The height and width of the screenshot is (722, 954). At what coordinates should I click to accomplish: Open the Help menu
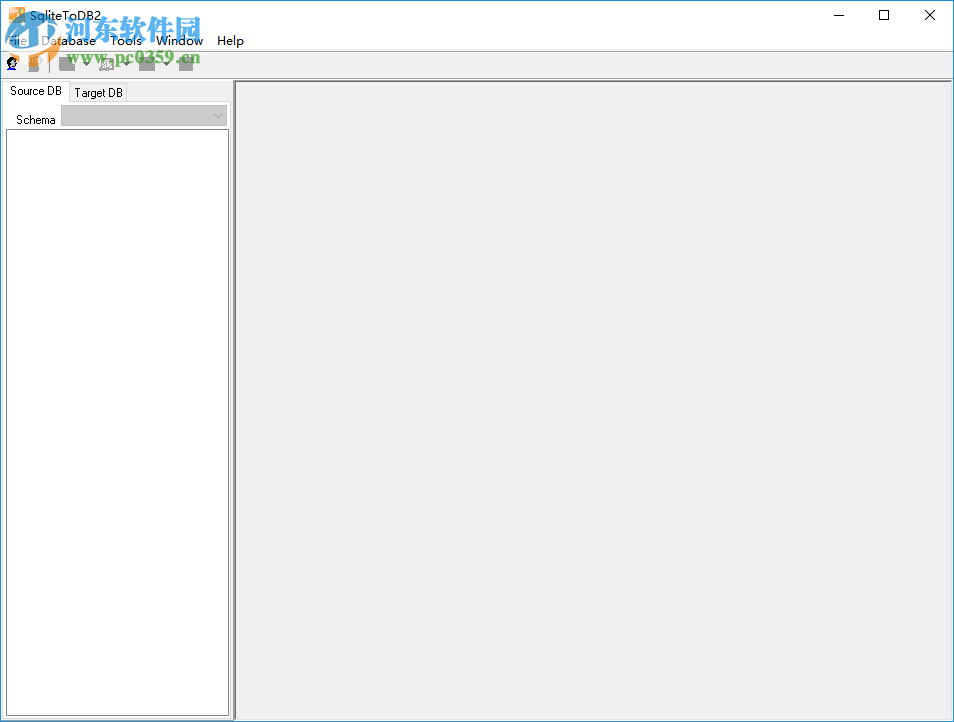coord(230,41)
